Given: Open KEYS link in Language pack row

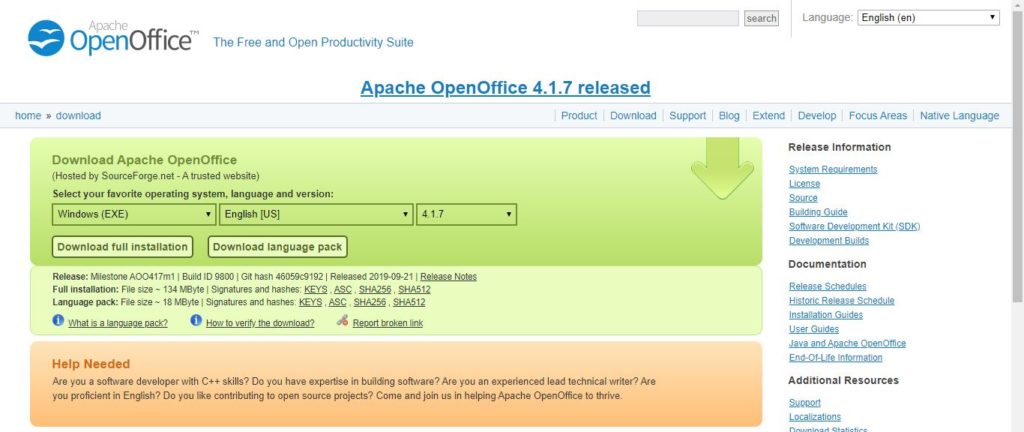Looking at the screenshot, I should tap(310, 303).
